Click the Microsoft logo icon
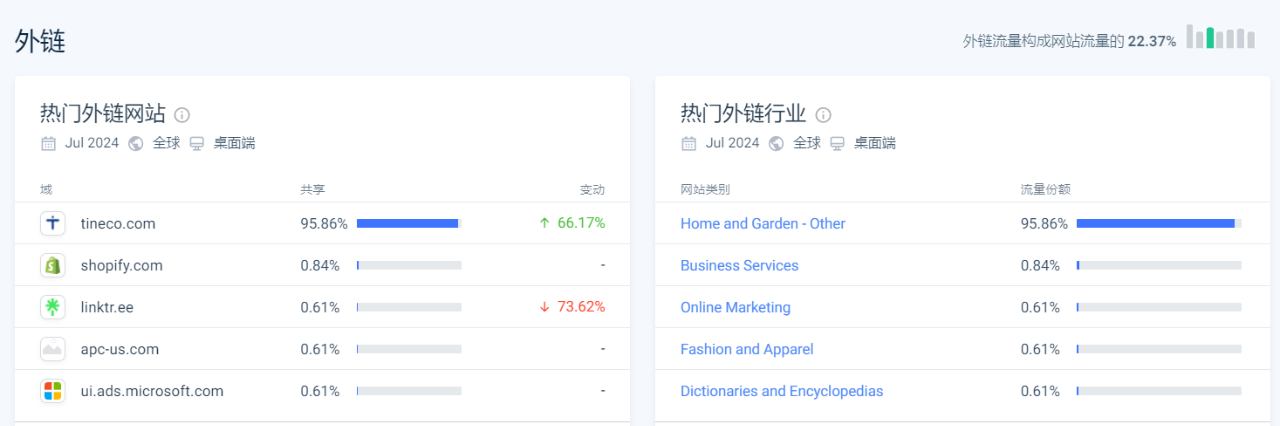 [x=53, y=391]
